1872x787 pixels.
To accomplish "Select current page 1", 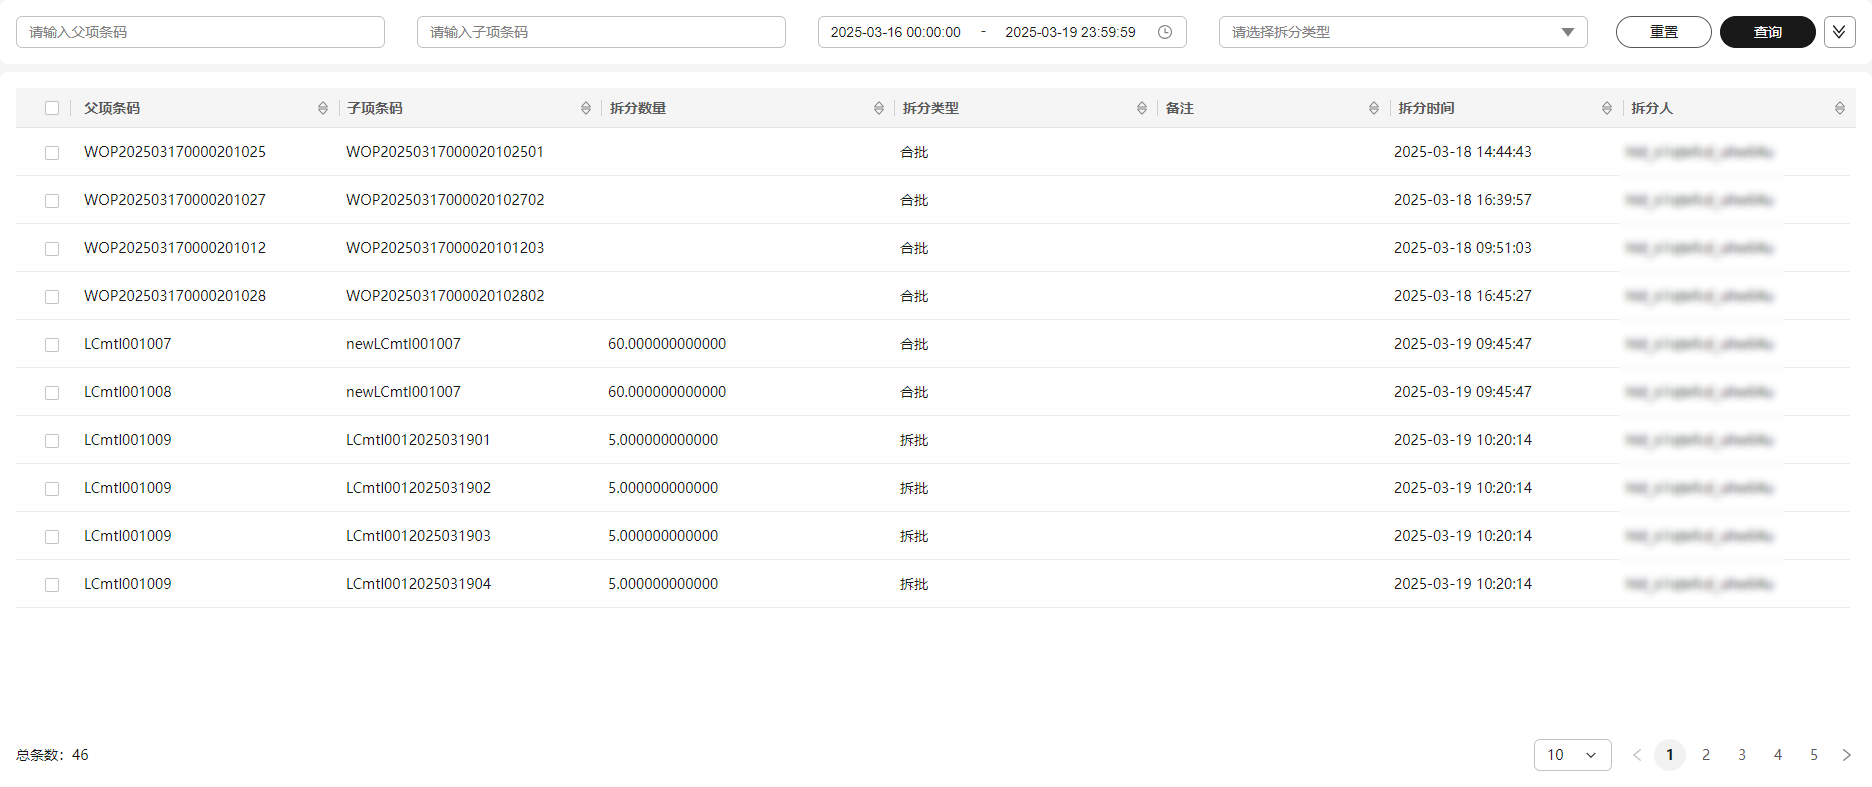I will click(1670, 755).
